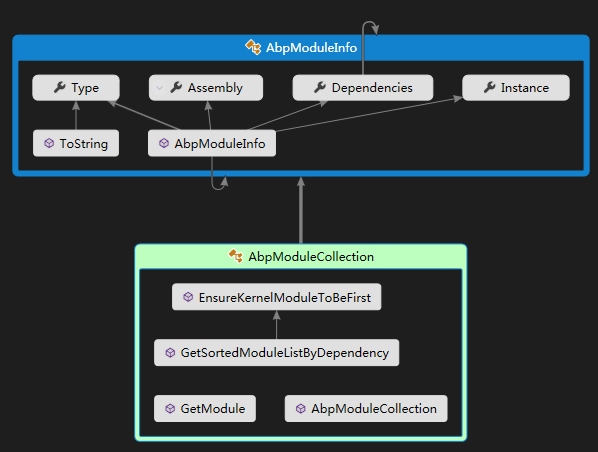This screenshot has height=452, width=598.
Task: Select the GetSortedModuleListByDependency method node
Action: [x=276, y=353]
